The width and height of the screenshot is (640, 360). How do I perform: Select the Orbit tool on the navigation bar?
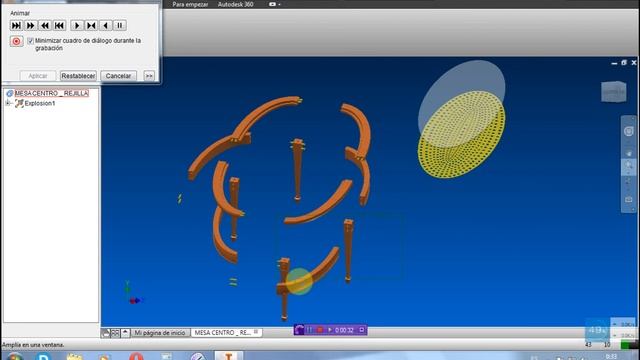(628, 182)
